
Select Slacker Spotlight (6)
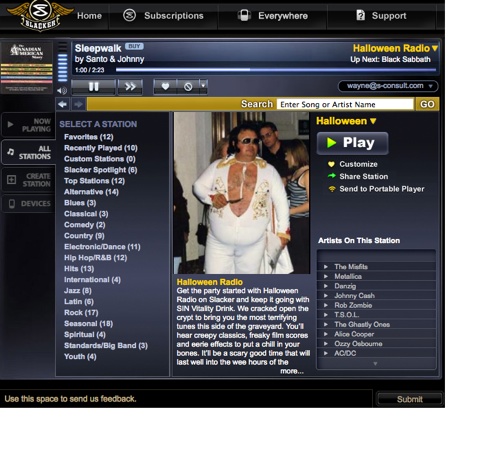tap(101, 170)
